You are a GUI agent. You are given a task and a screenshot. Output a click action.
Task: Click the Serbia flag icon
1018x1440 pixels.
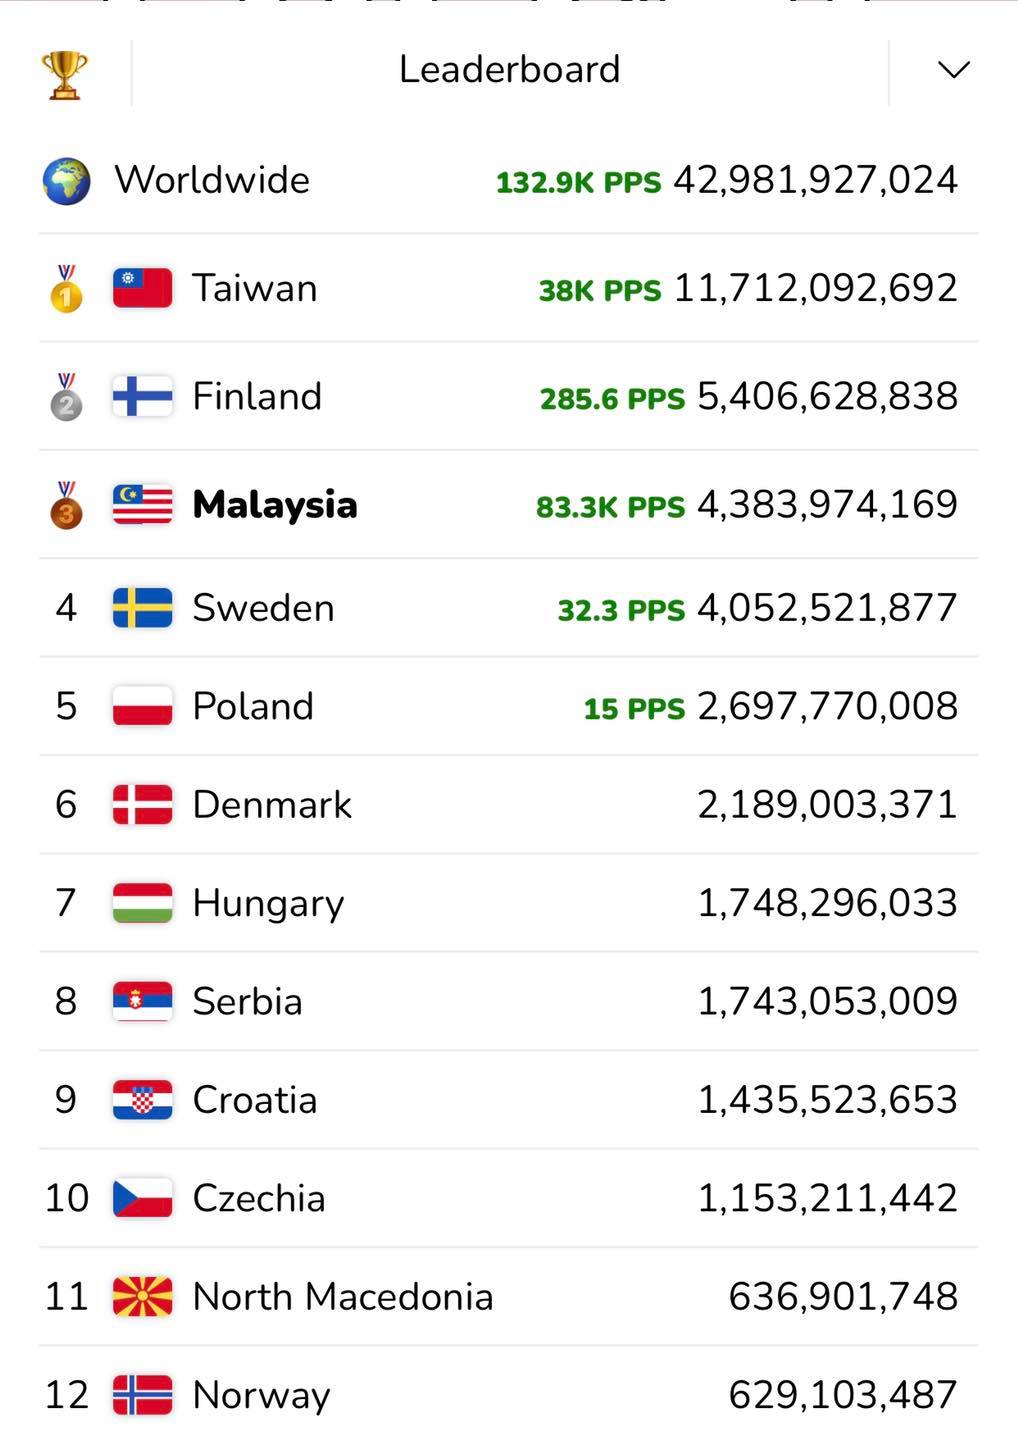click(x=142, y=1001)
